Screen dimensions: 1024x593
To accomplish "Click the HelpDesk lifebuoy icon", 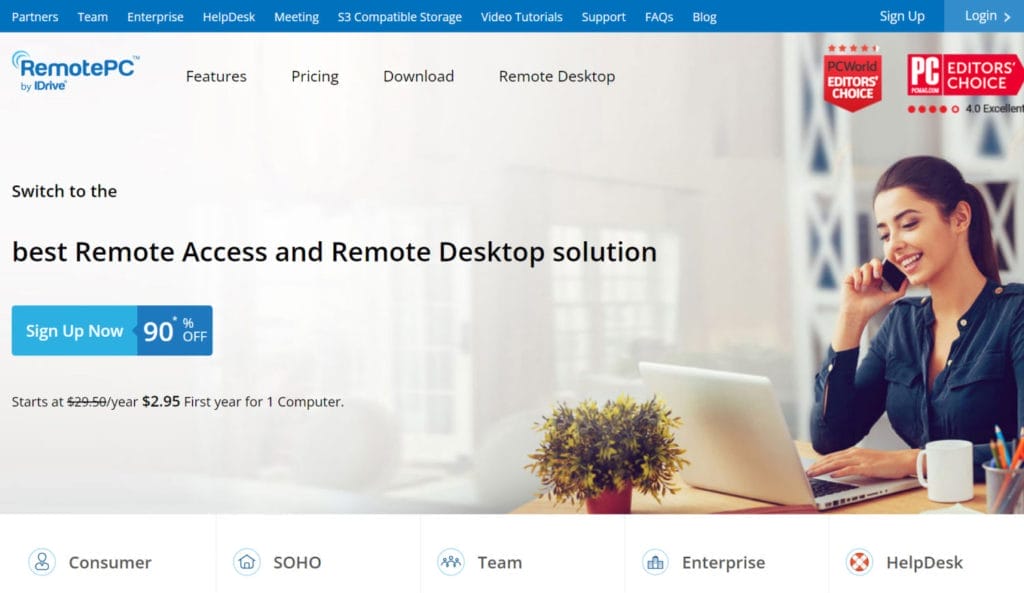I will (859, 562).
